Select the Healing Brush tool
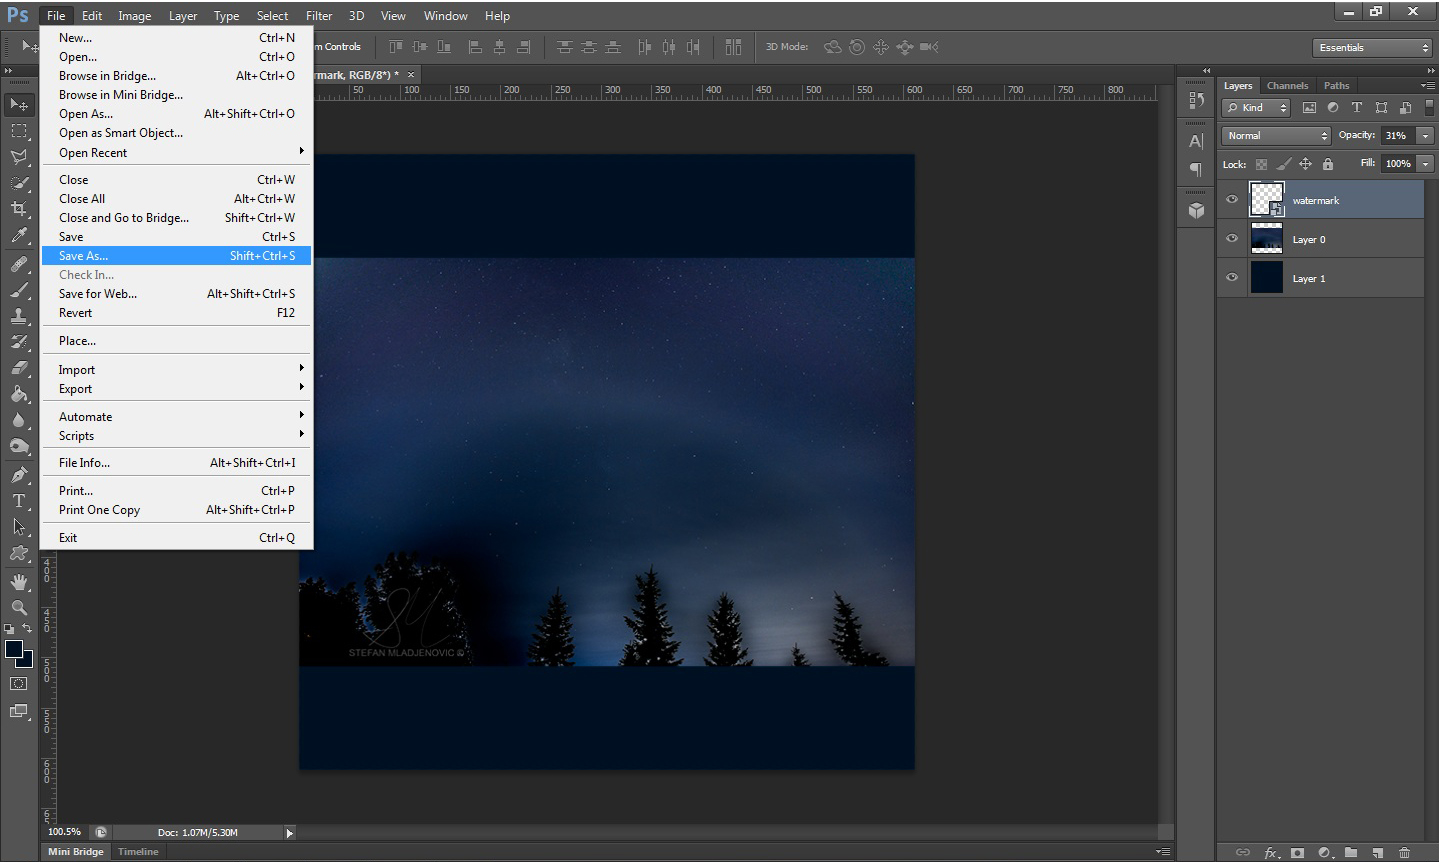Screen dimensions: 1439x862 click(x=19, y=264)
